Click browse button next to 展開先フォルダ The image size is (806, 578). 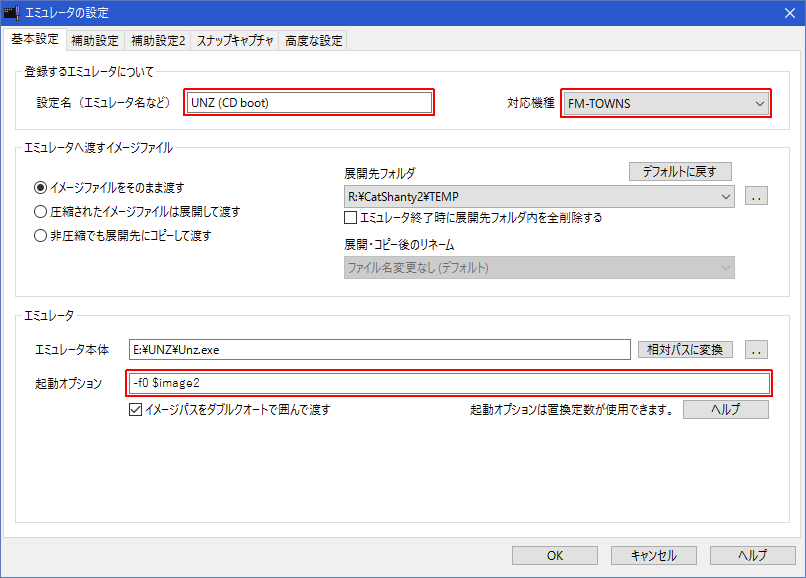tap(757, 197)
